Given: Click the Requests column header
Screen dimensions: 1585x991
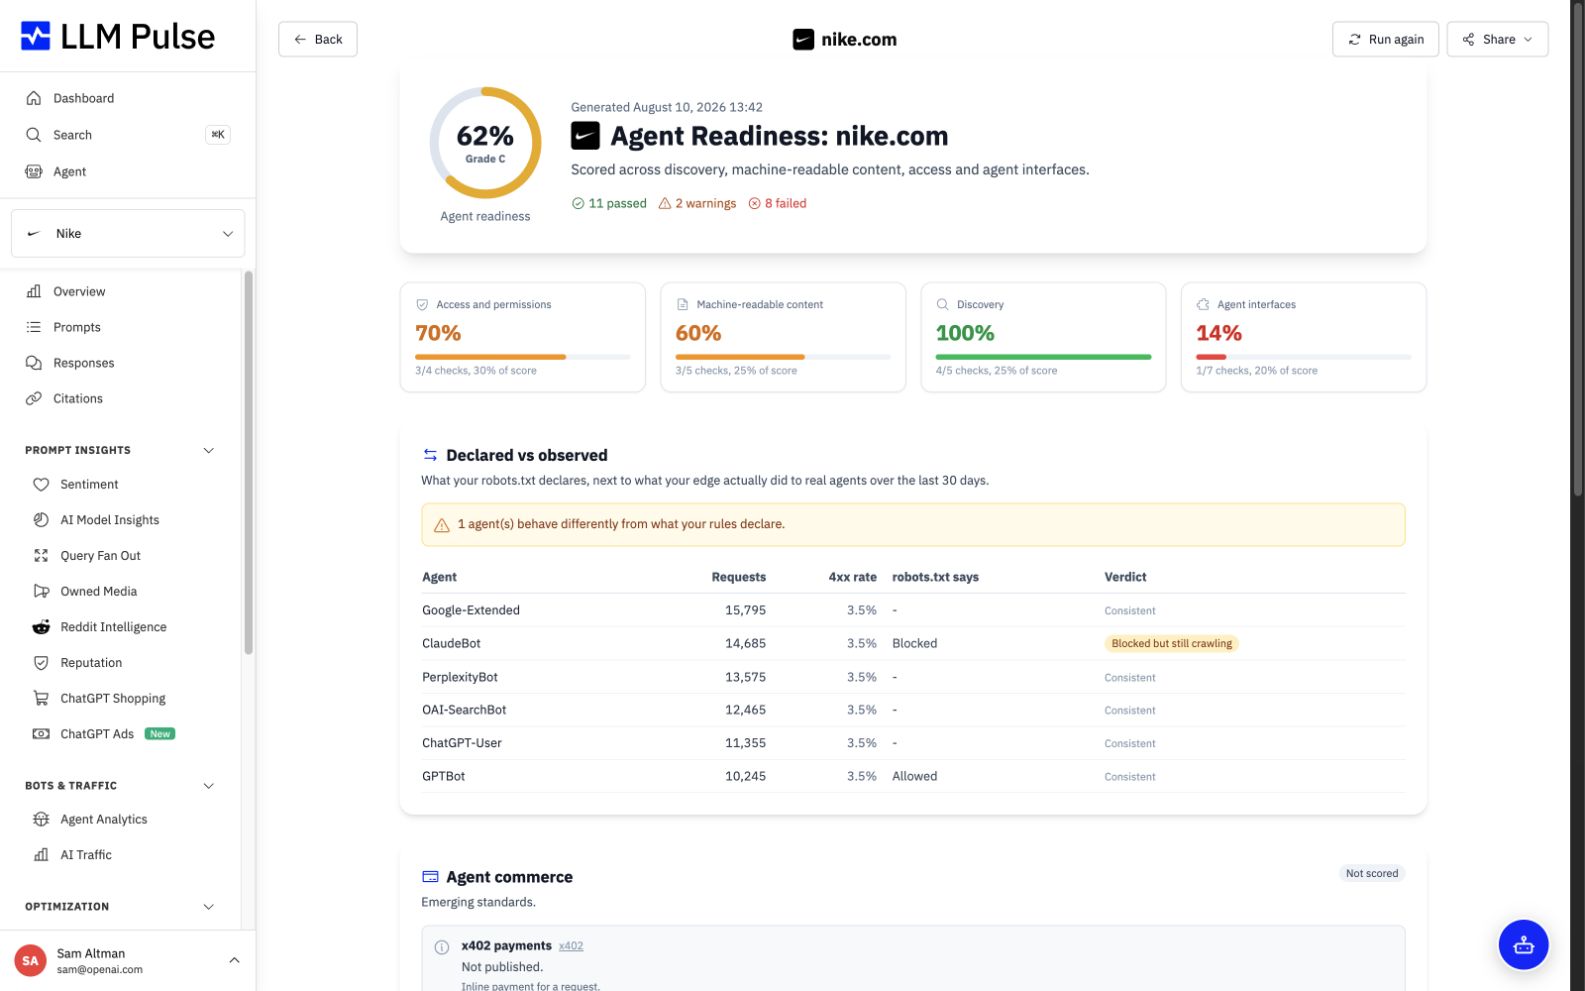Looking at the screenshot, I should [x=738, y=578].
